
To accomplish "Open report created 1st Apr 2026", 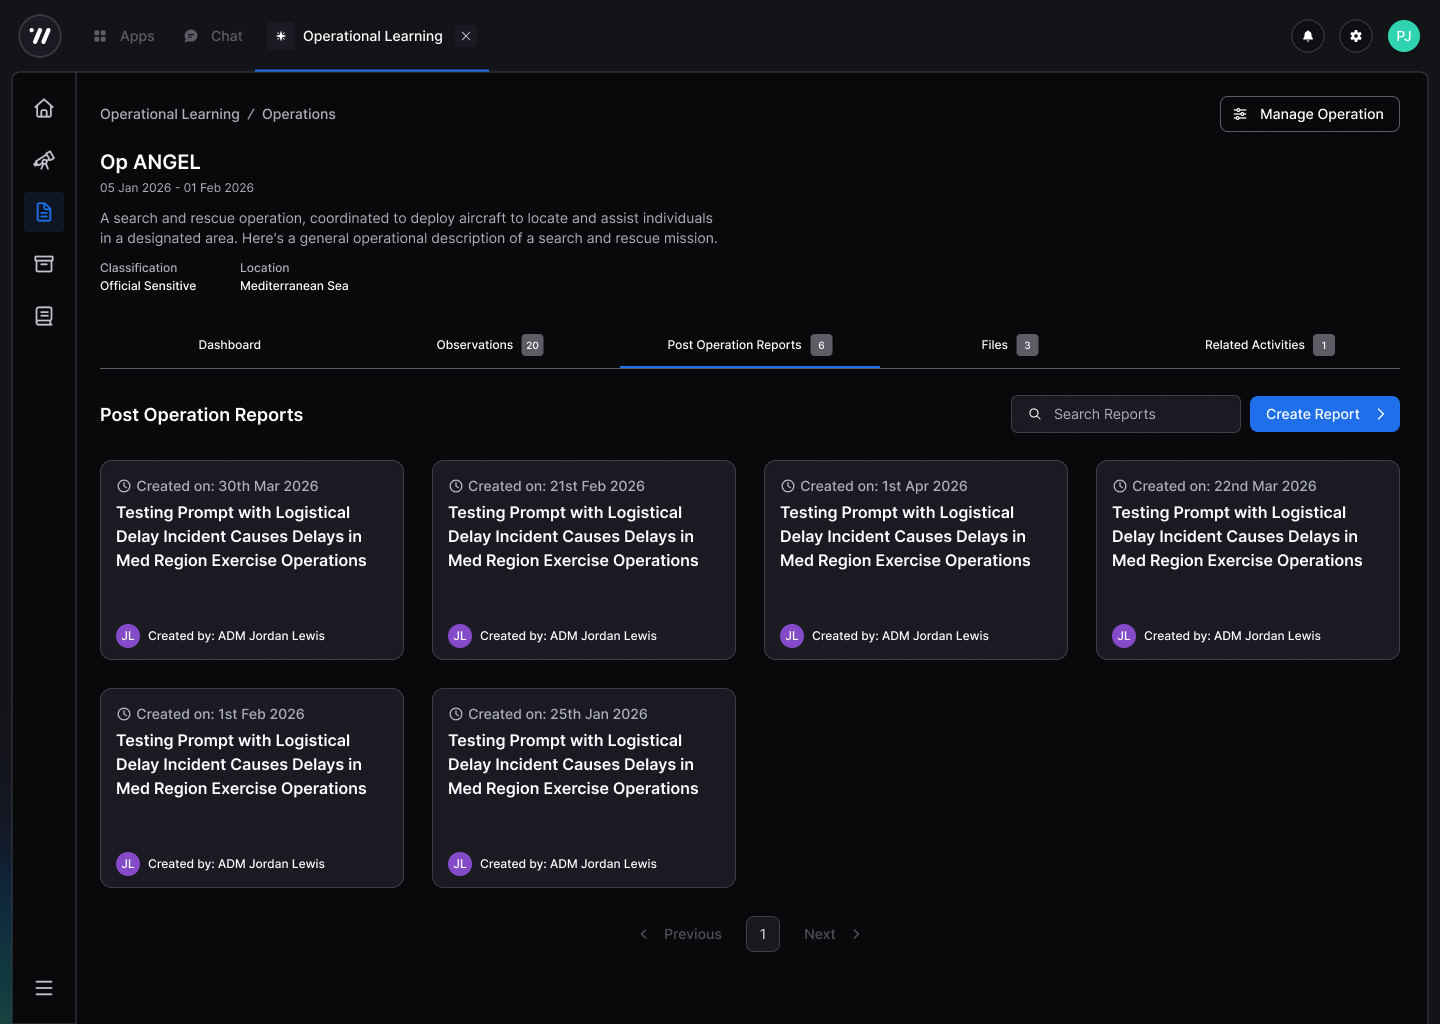I will click(916, 560).
